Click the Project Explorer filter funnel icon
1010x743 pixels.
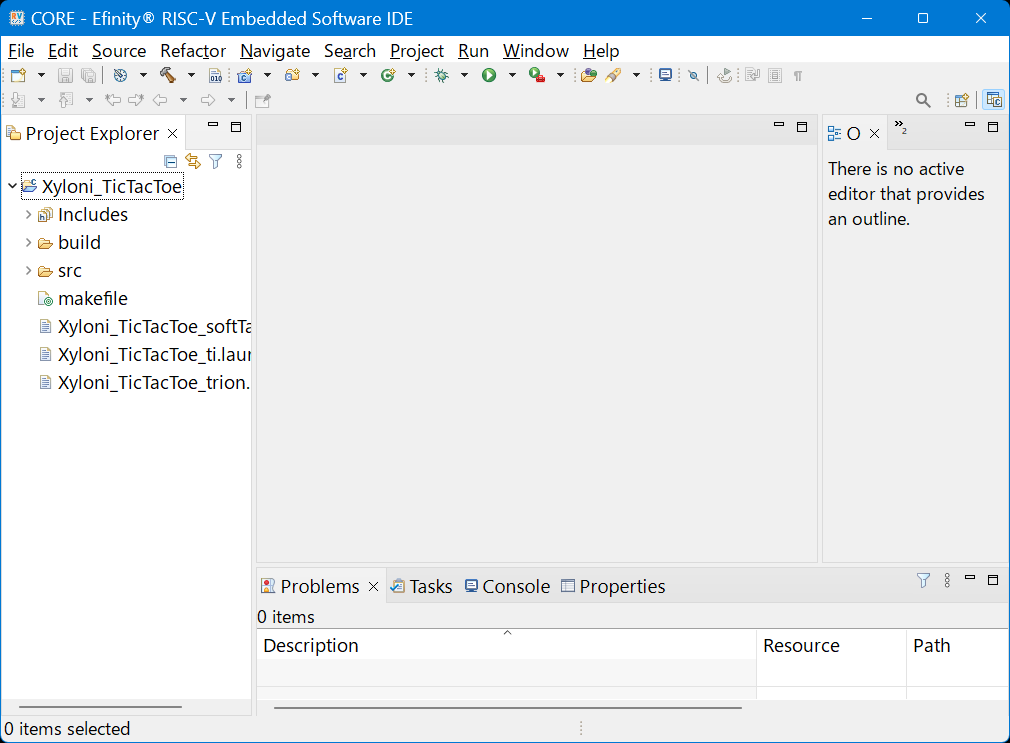pos(215,161)
